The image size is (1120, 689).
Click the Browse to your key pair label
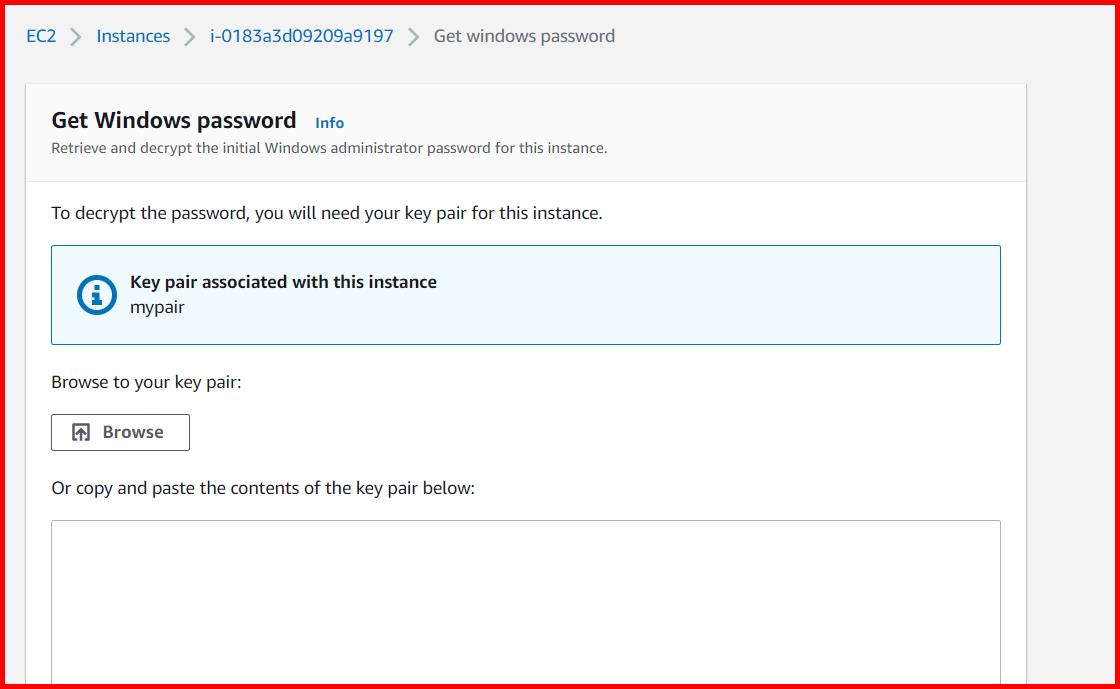(146, 381)
